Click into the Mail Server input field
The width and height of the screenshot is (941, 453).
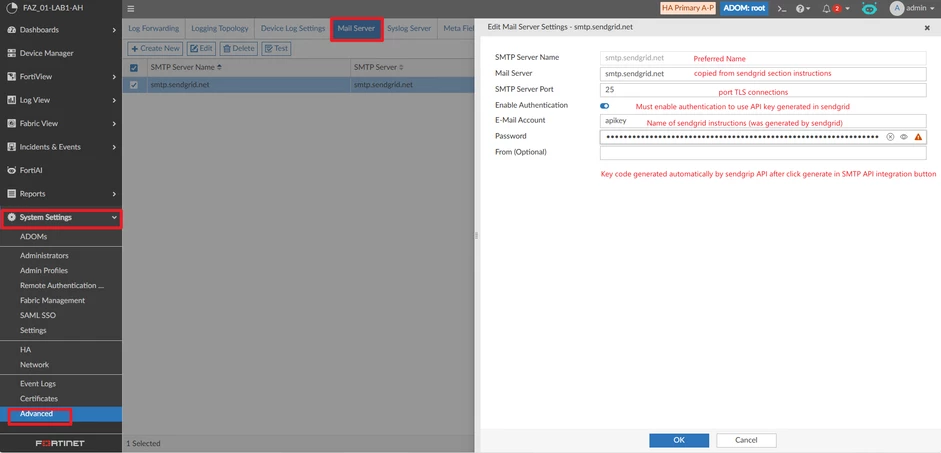point(763,74)
